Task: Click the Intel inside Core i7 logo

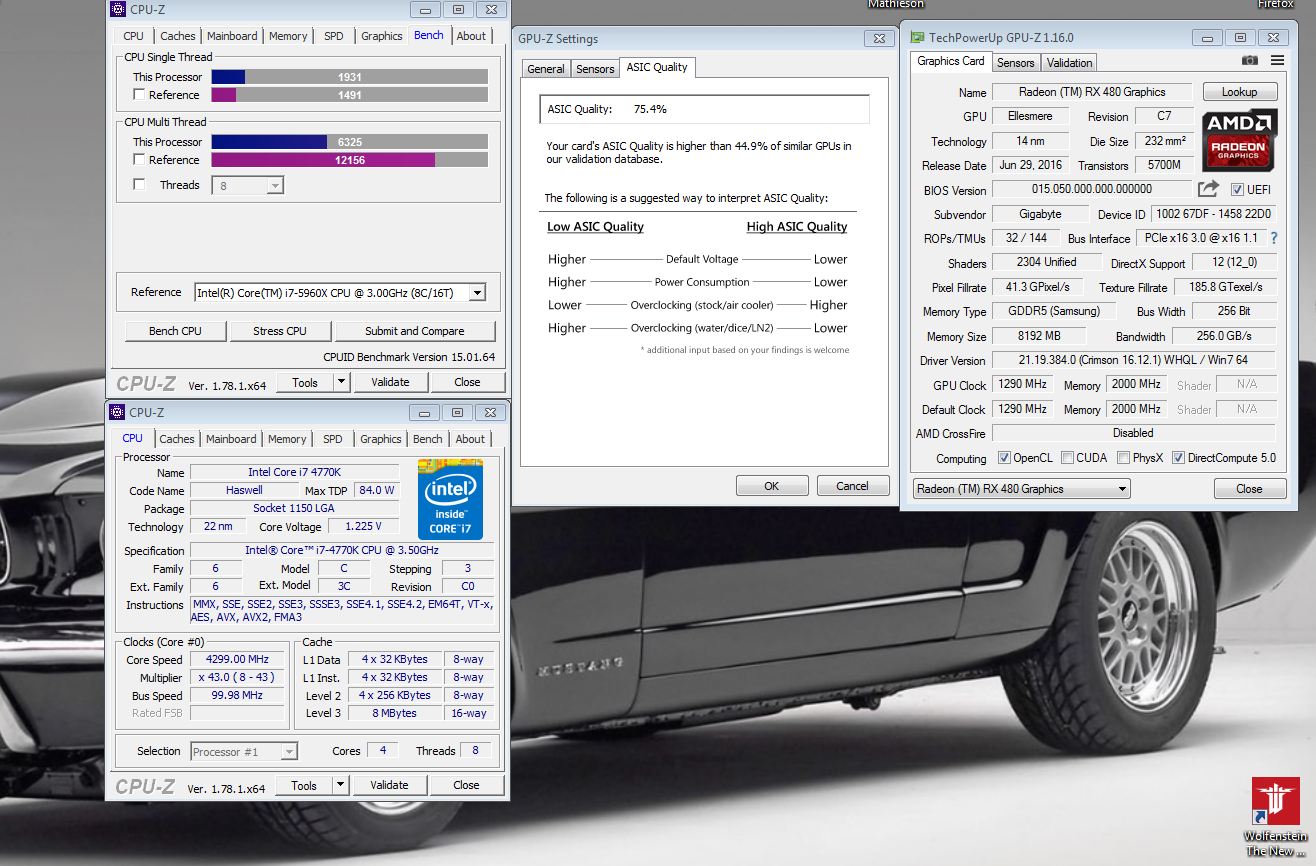Action: point(450,498)
